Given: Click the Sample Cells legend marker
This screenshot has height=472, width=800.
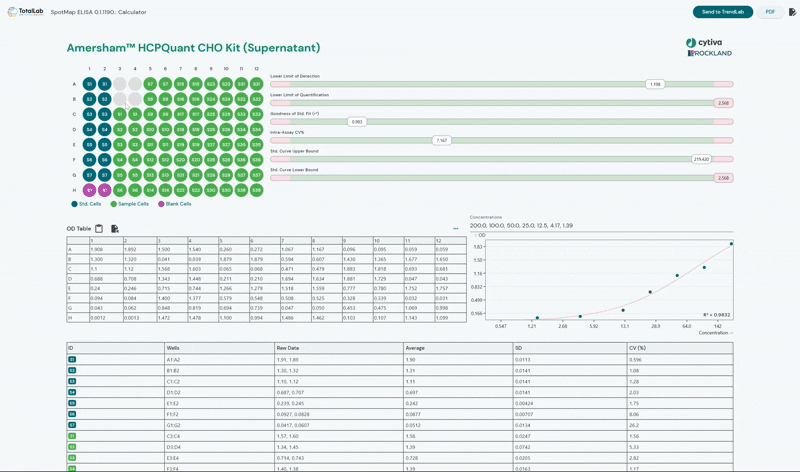Looking at the screenshot, I should [x=114, y=204].
